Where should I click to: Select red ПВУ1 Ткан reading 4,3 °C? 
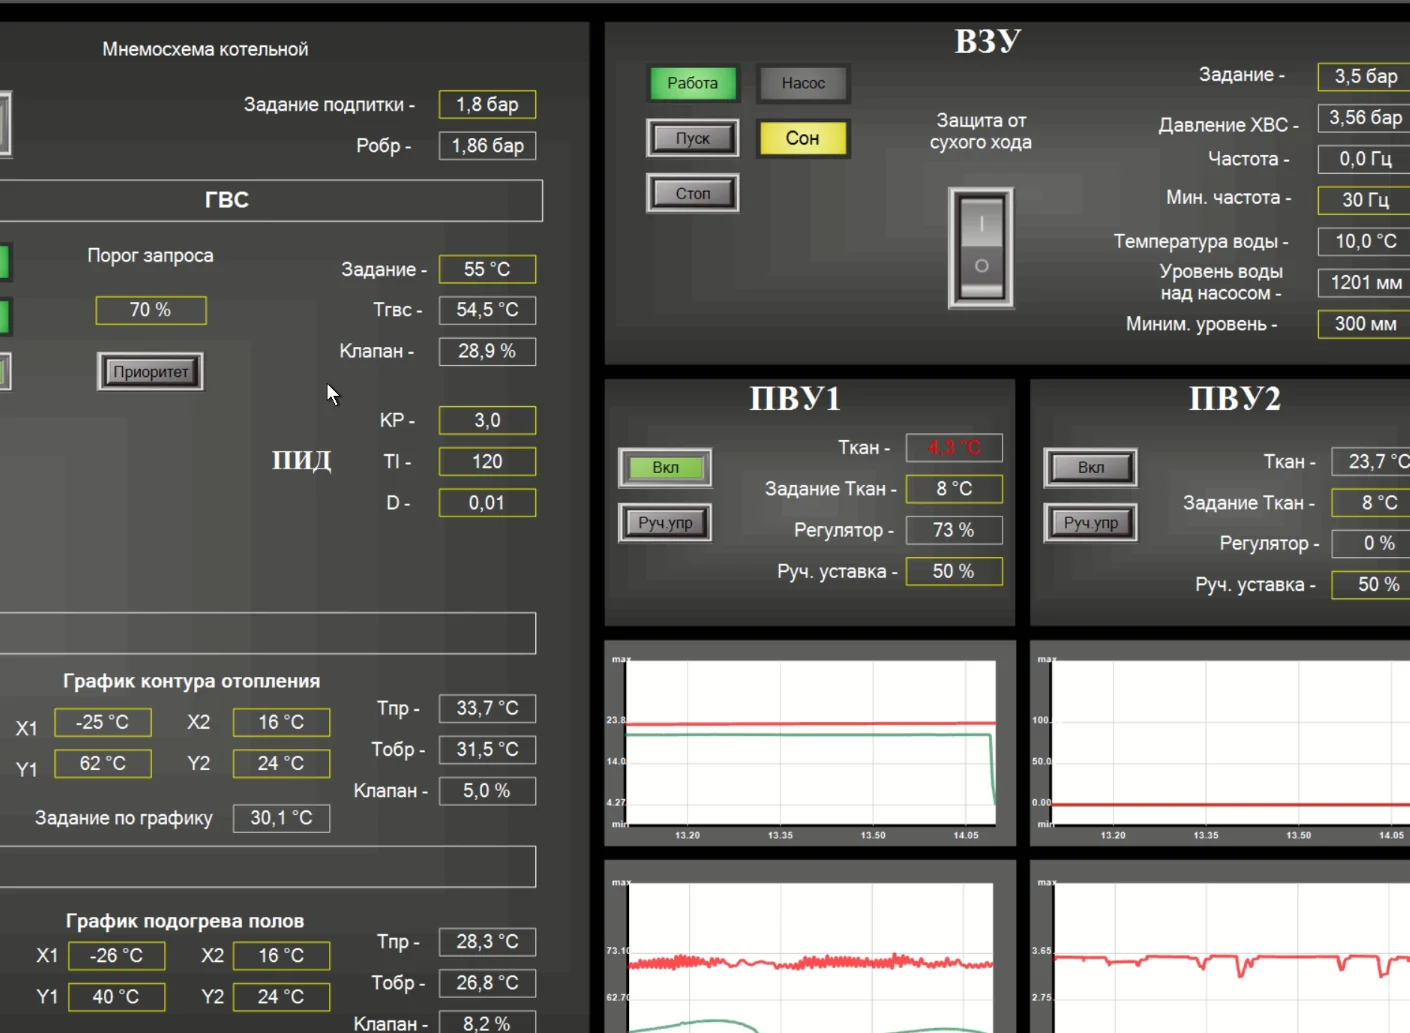954,448
